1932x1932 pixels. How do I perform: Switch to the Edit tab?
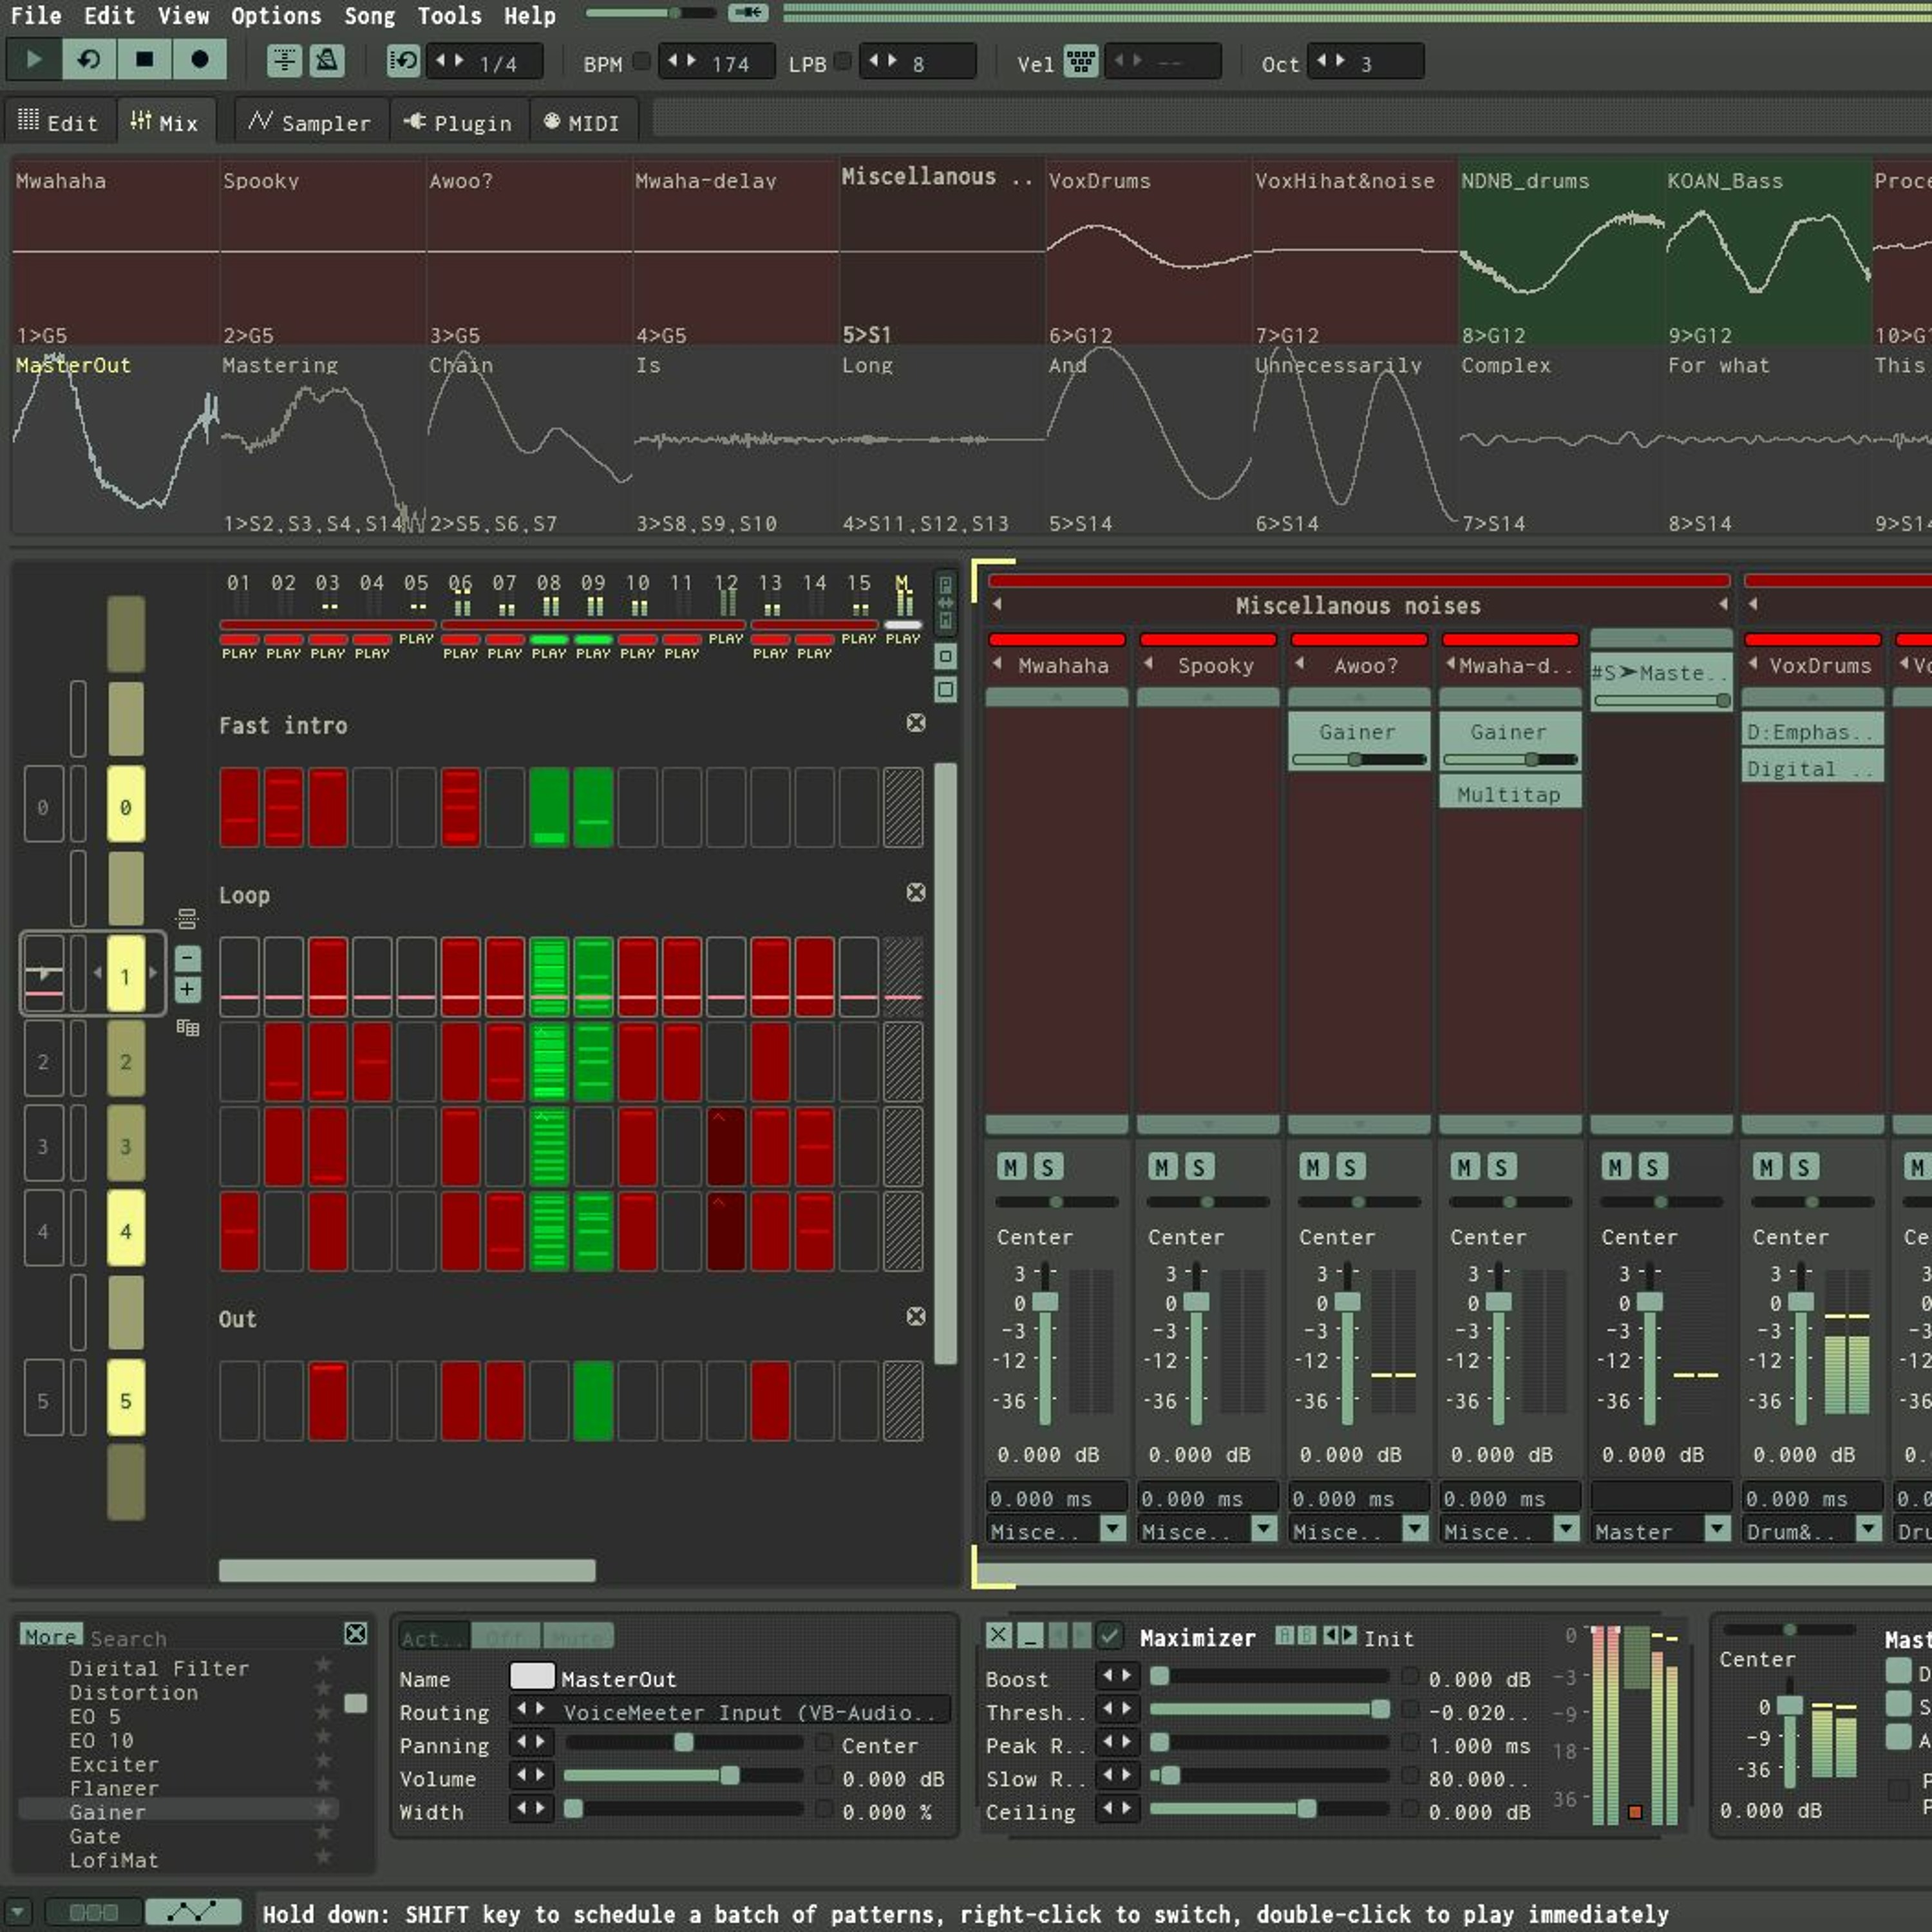(x=59, y=122)
